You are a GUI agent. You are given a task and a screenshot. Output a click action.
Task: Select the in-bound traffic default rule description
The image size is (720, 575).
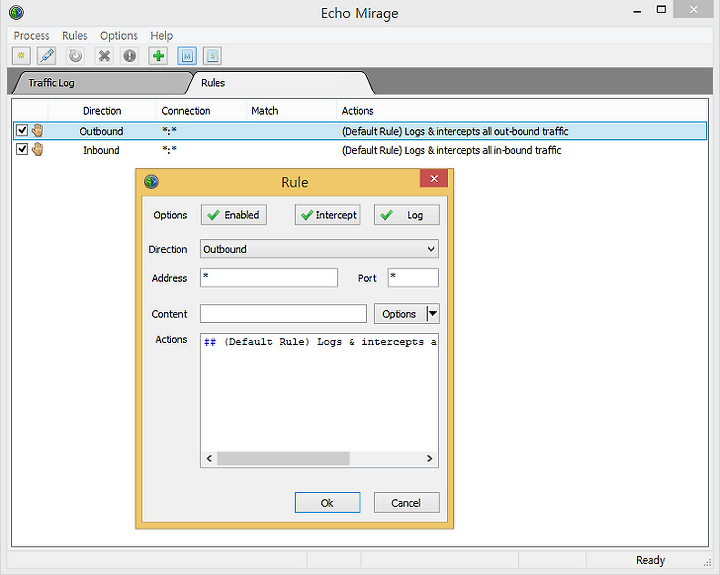[451, 150]
